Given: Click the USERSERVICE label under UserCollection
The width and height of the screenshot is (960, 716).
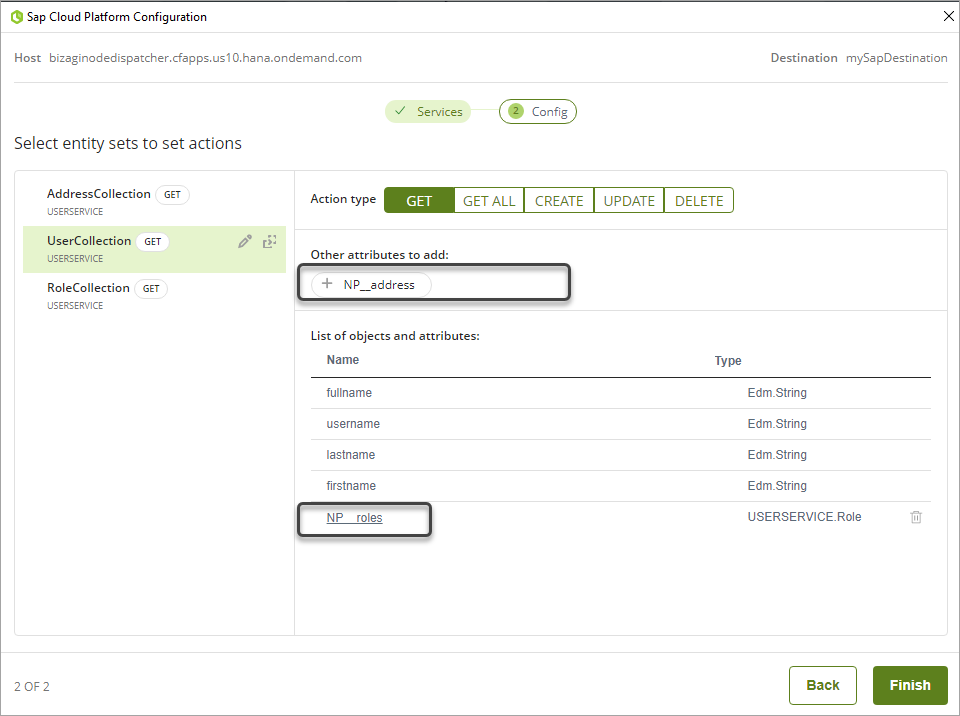Looking at the screenshot, I should 75,258.
